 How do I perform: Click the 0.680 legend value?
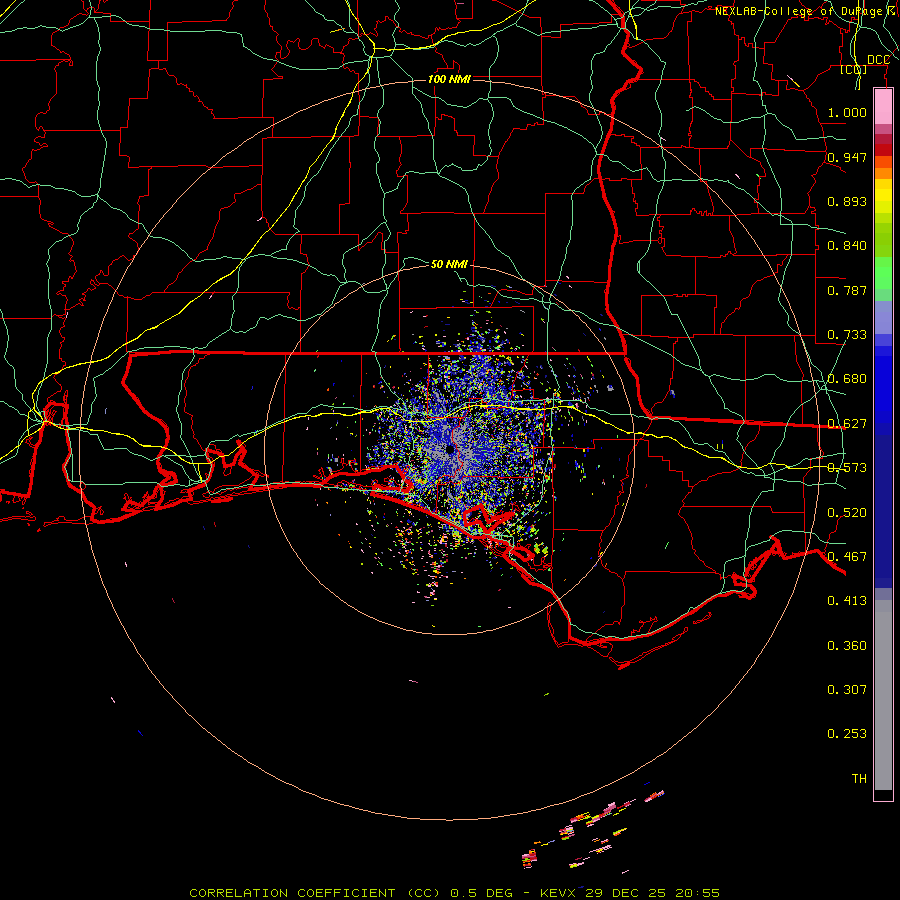coord(847,379)
